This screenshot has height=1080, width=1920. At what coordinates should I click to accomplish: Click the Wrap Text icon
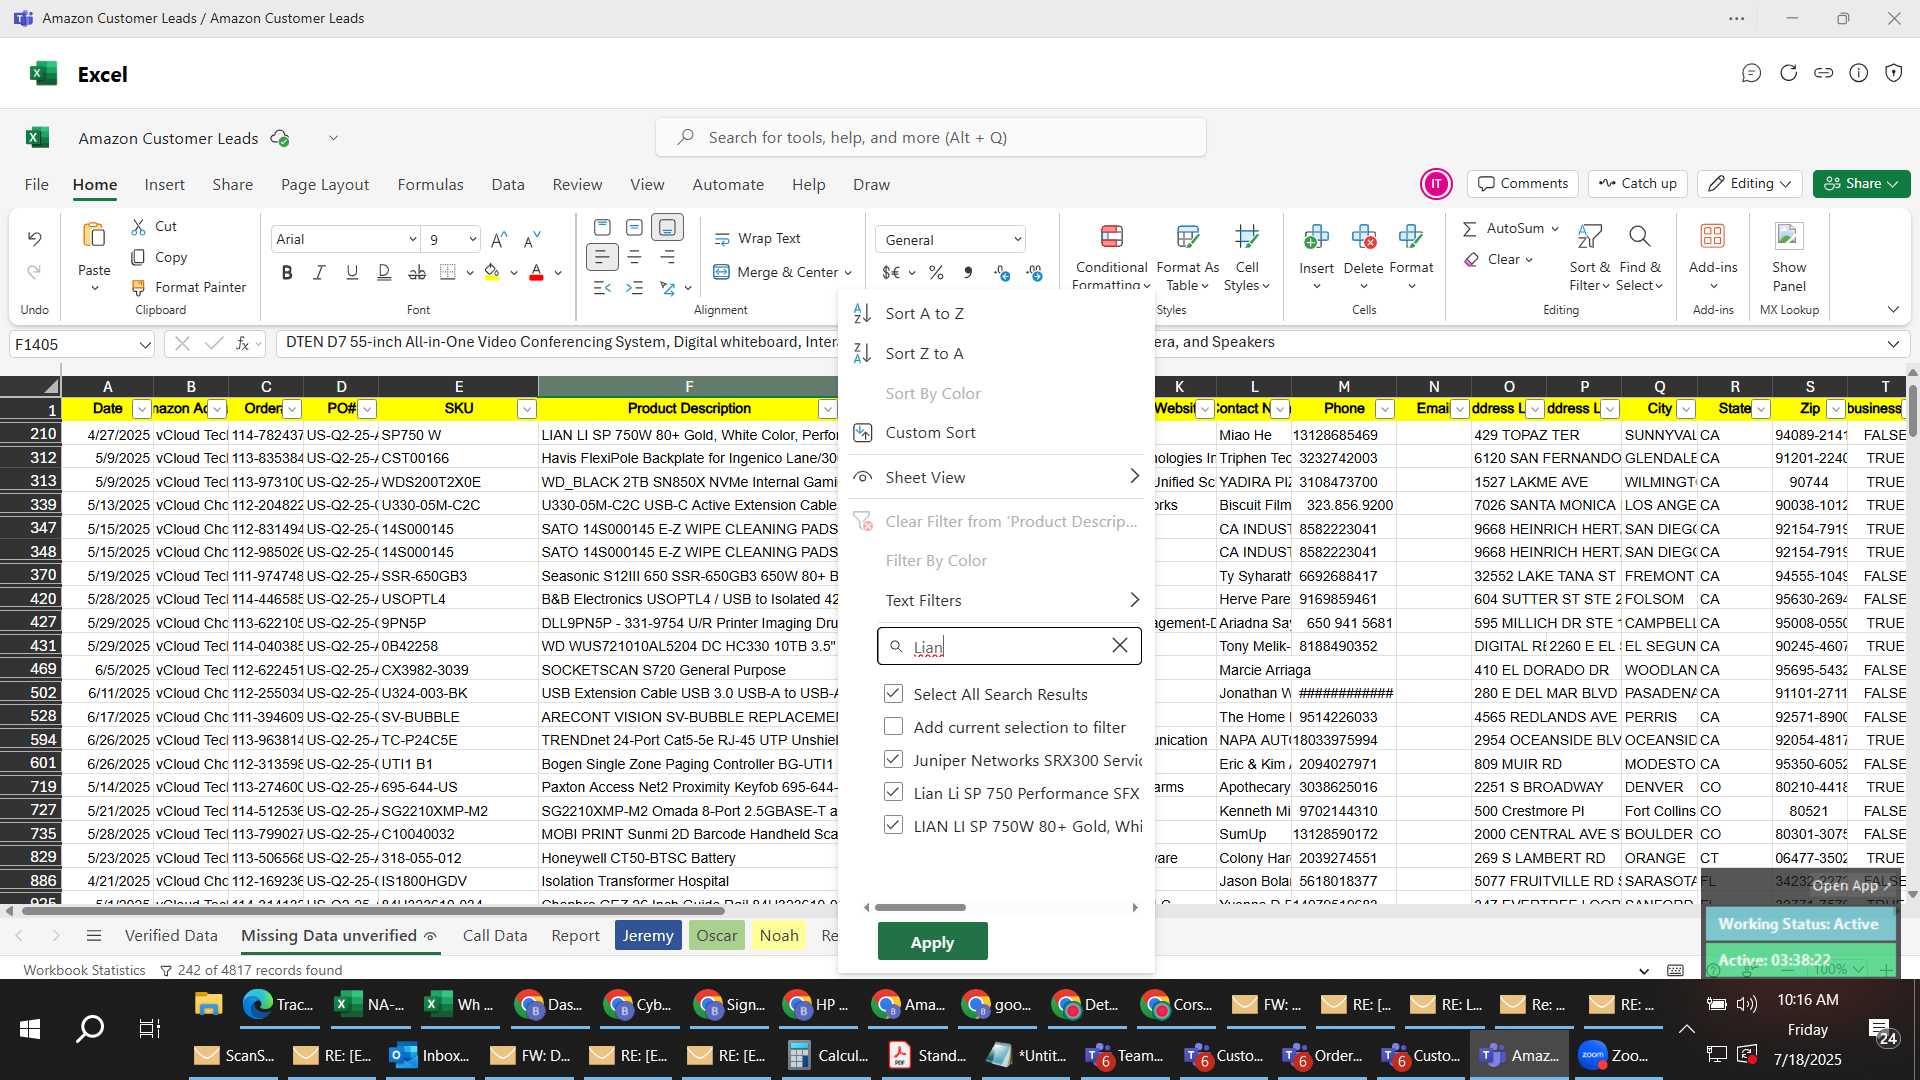click(x=722, y=239)
